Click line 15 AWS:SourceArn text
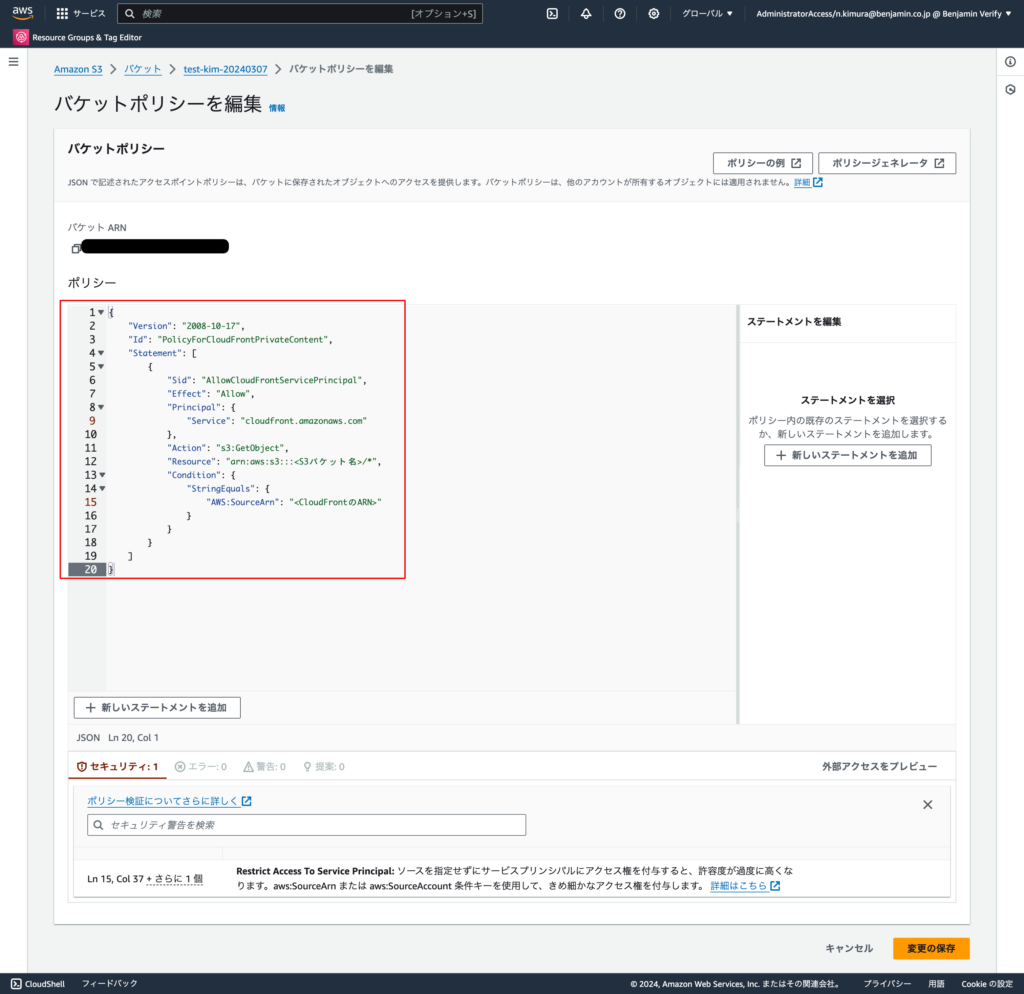The image size is (1024, 994). [x=294, y=502]
